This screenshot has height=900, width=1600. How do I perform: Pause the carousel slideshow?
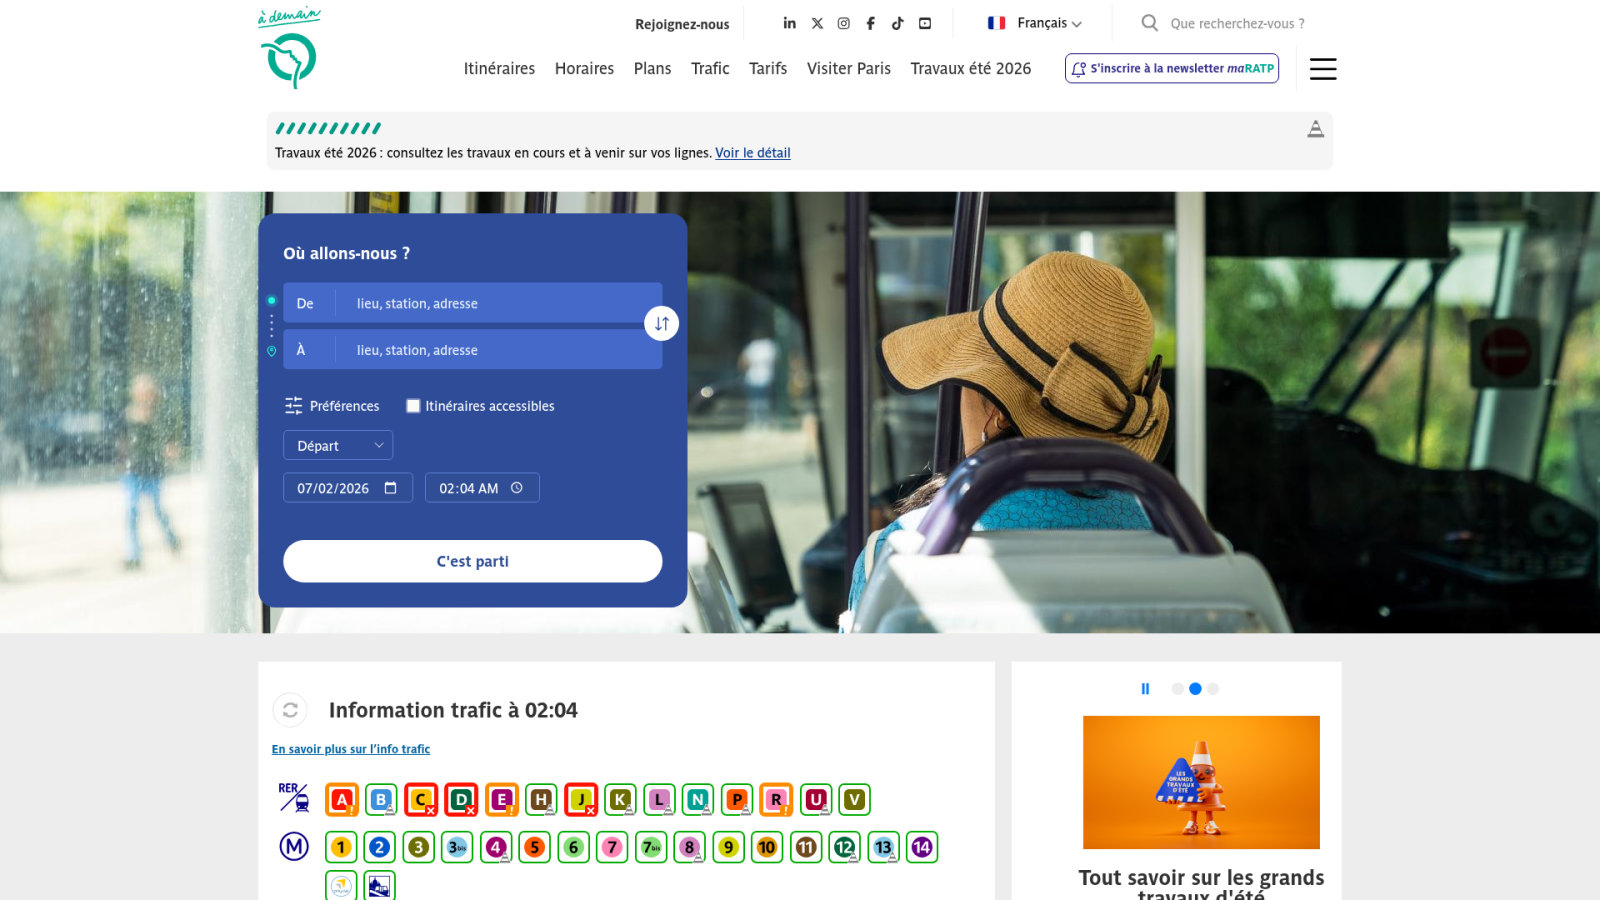[x=1145, y=689]
